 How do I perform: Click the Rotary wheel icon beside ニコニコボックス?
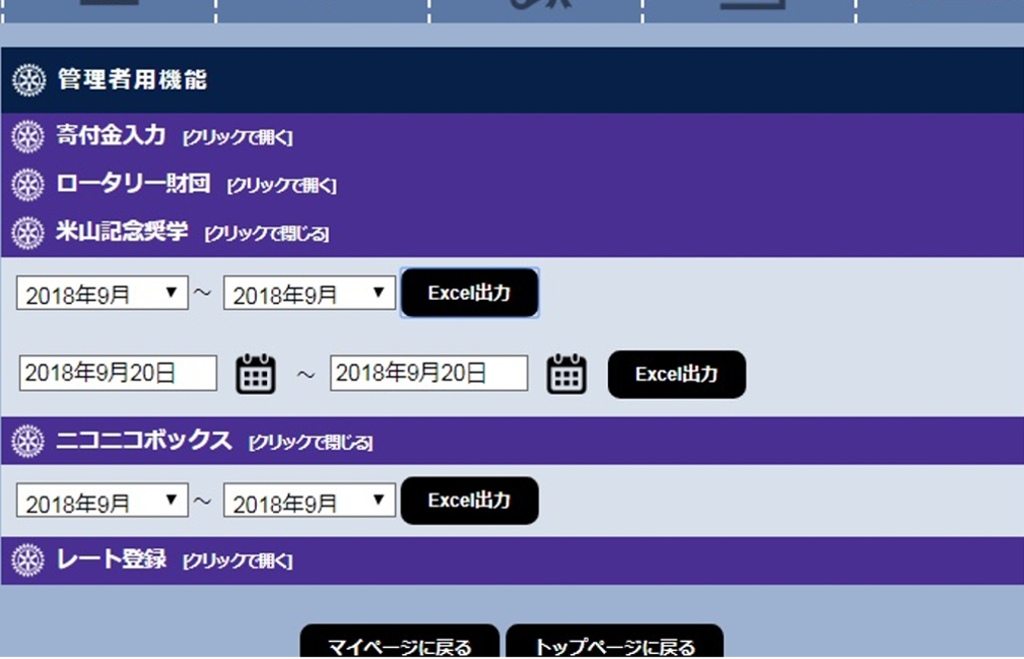point(29,440)
